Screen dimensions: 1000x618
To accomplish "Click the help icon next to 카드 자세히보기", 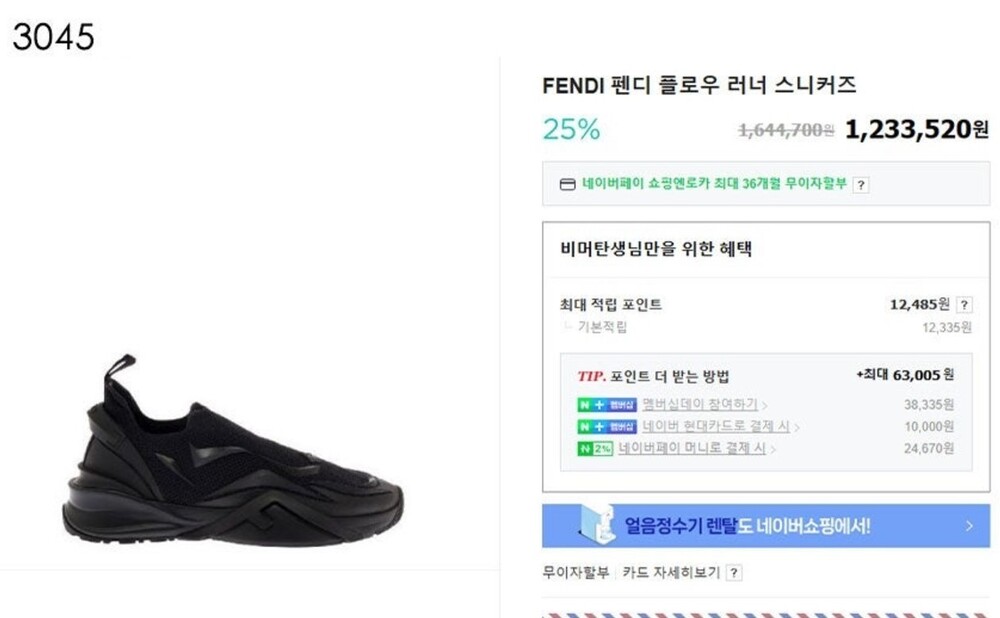I will click(734, 573).
